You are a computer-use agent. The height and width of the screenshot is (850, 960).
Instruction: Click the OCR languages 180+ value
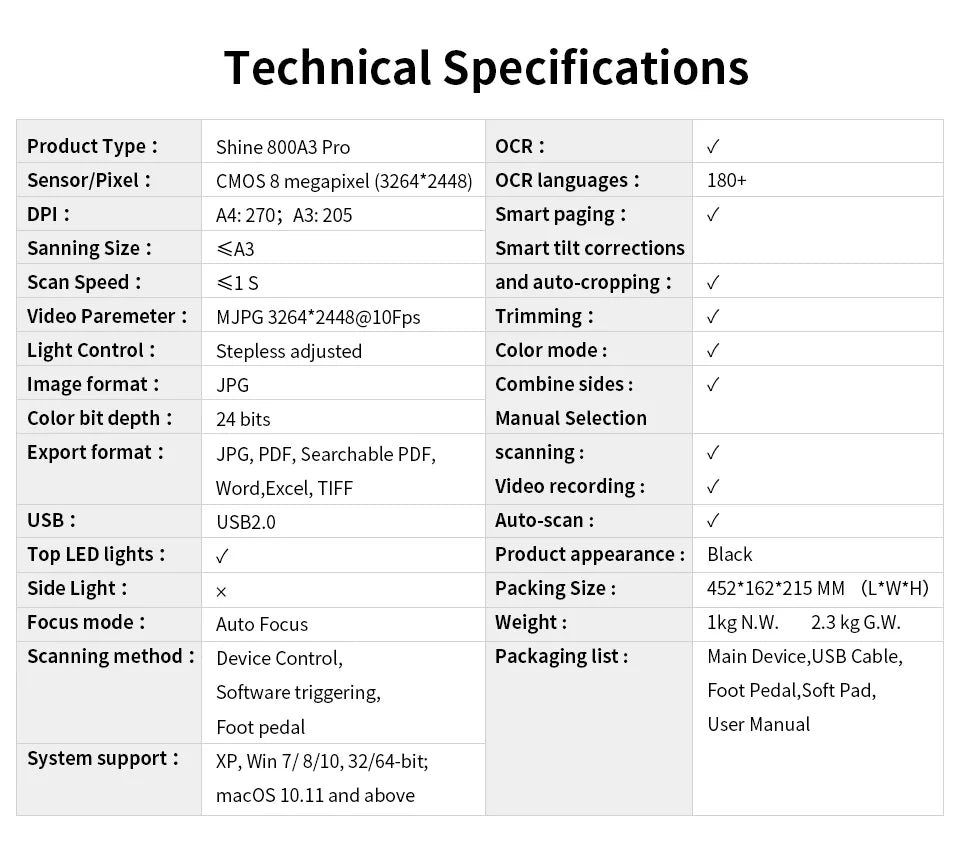tap(727, 181)
